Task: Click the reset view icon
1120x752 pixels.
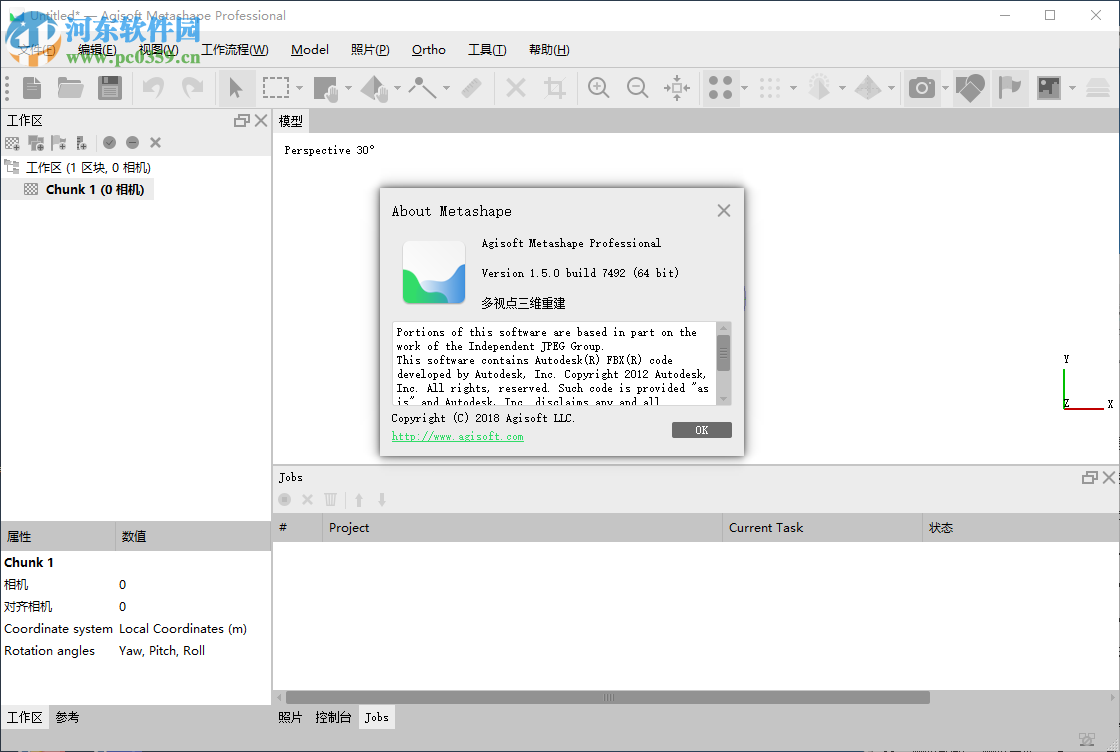Action: tap(677, 88)
